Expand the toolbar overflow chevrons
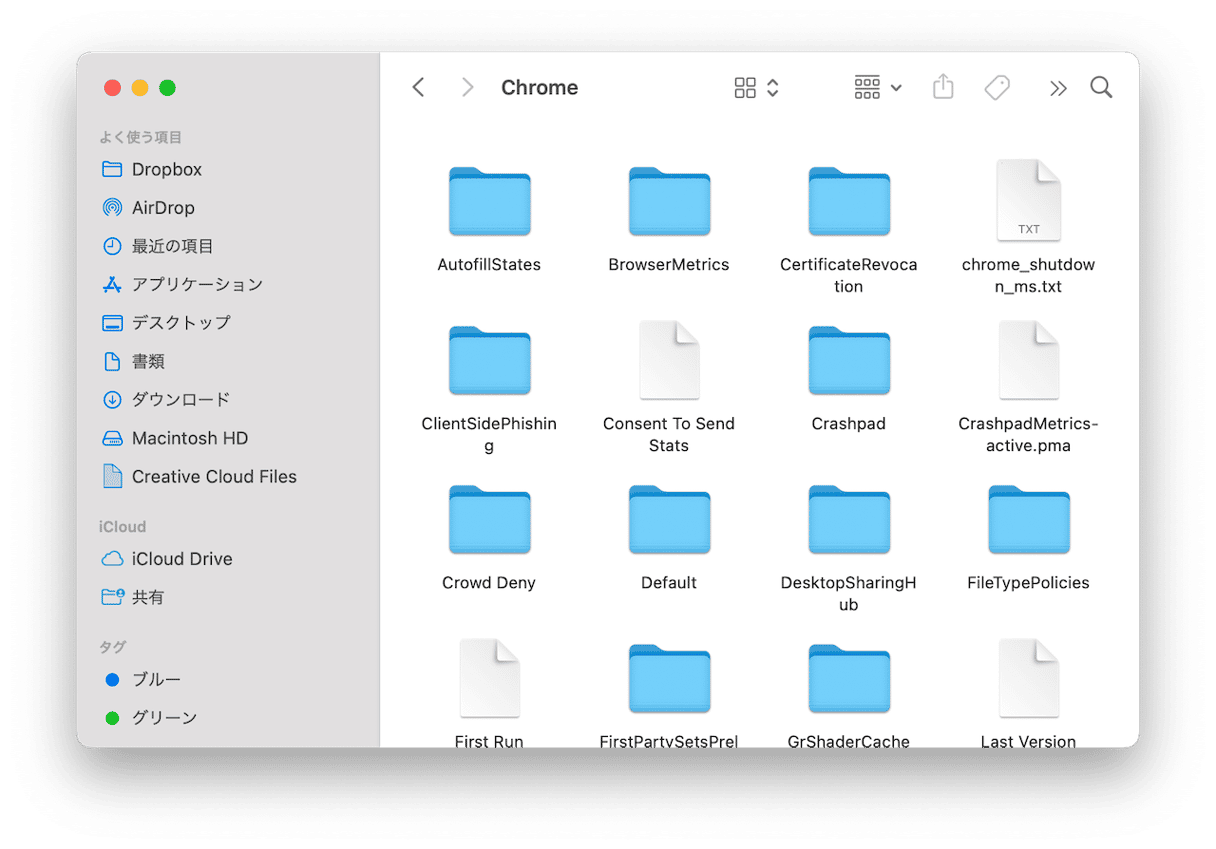This screenshot has height=849, width=1216. pyautogui.click(x=1058, y=88)
